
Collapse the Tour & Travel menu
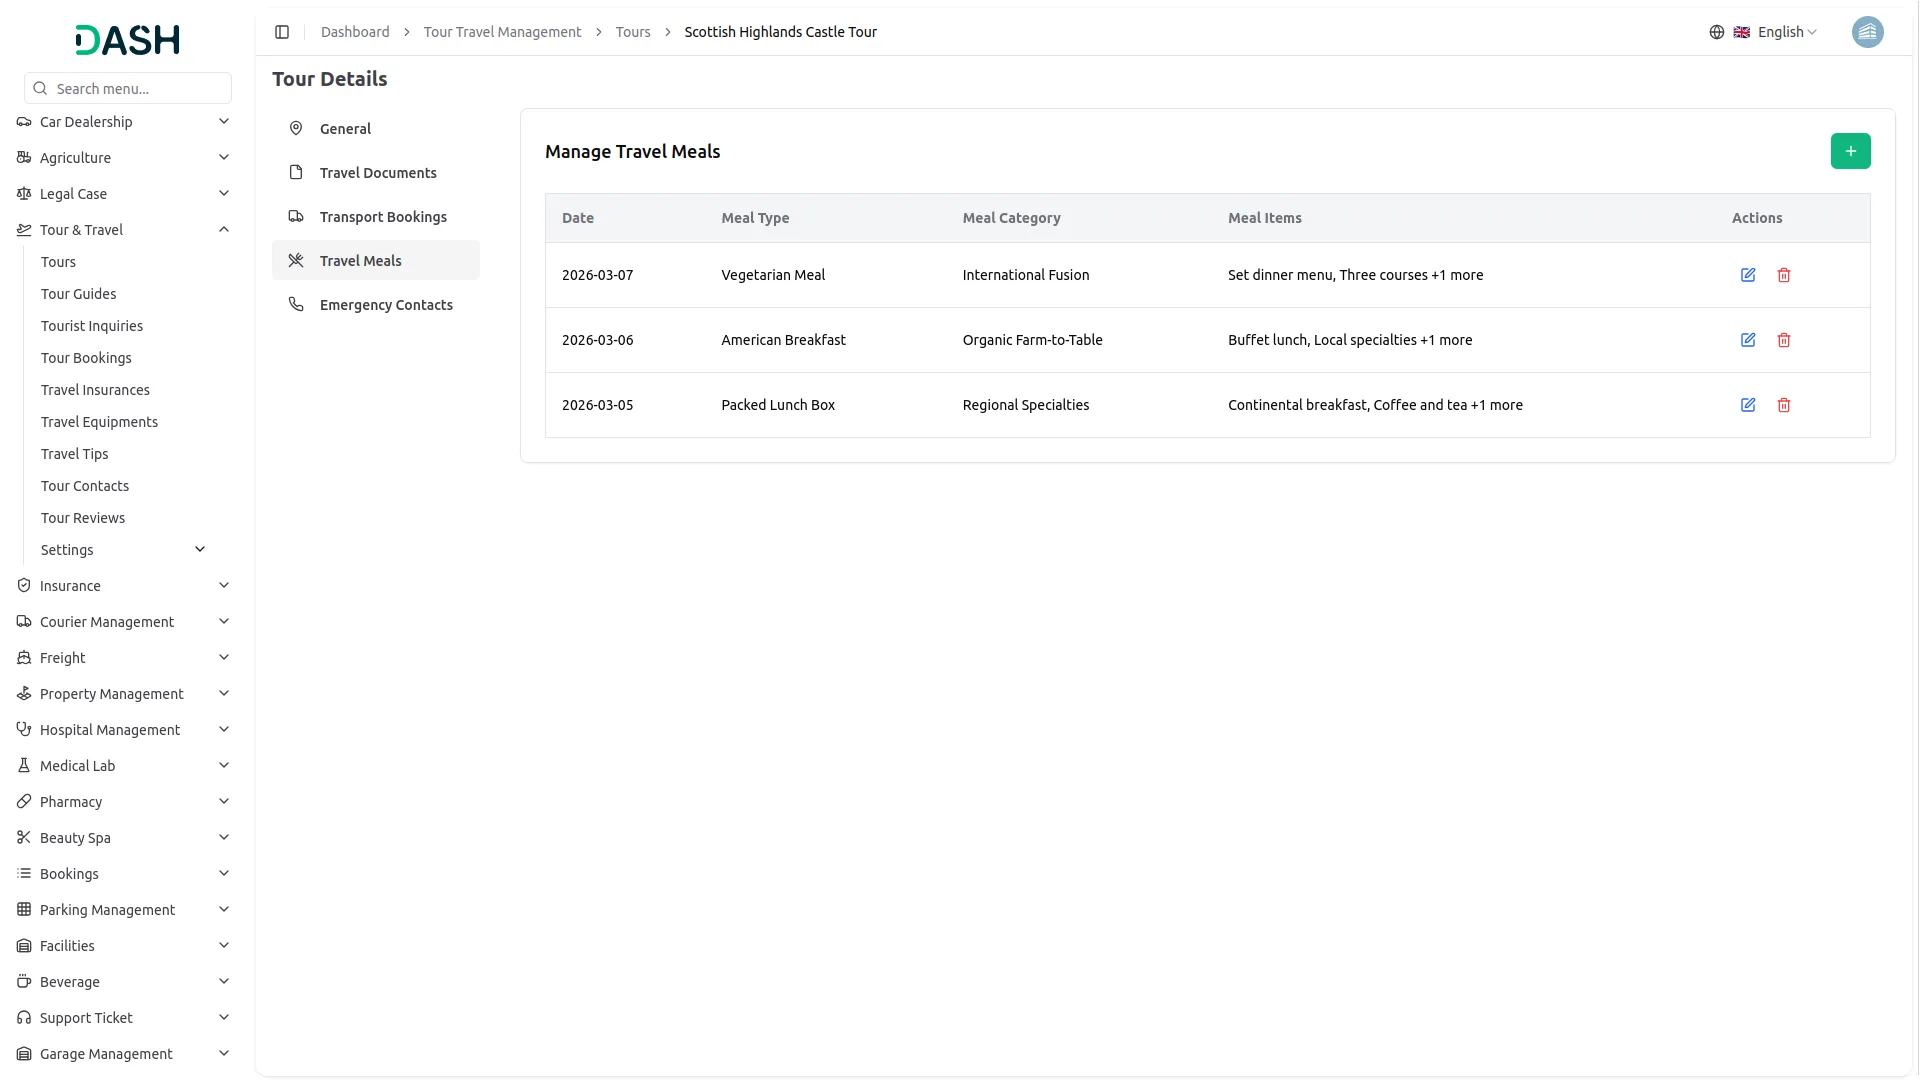[x=124, y=230]
